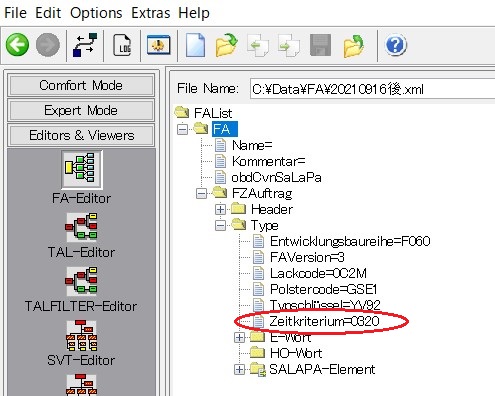Click the greyed copy-left pages icon
Viewport: 495px width, 396px height.
(258, 45)
